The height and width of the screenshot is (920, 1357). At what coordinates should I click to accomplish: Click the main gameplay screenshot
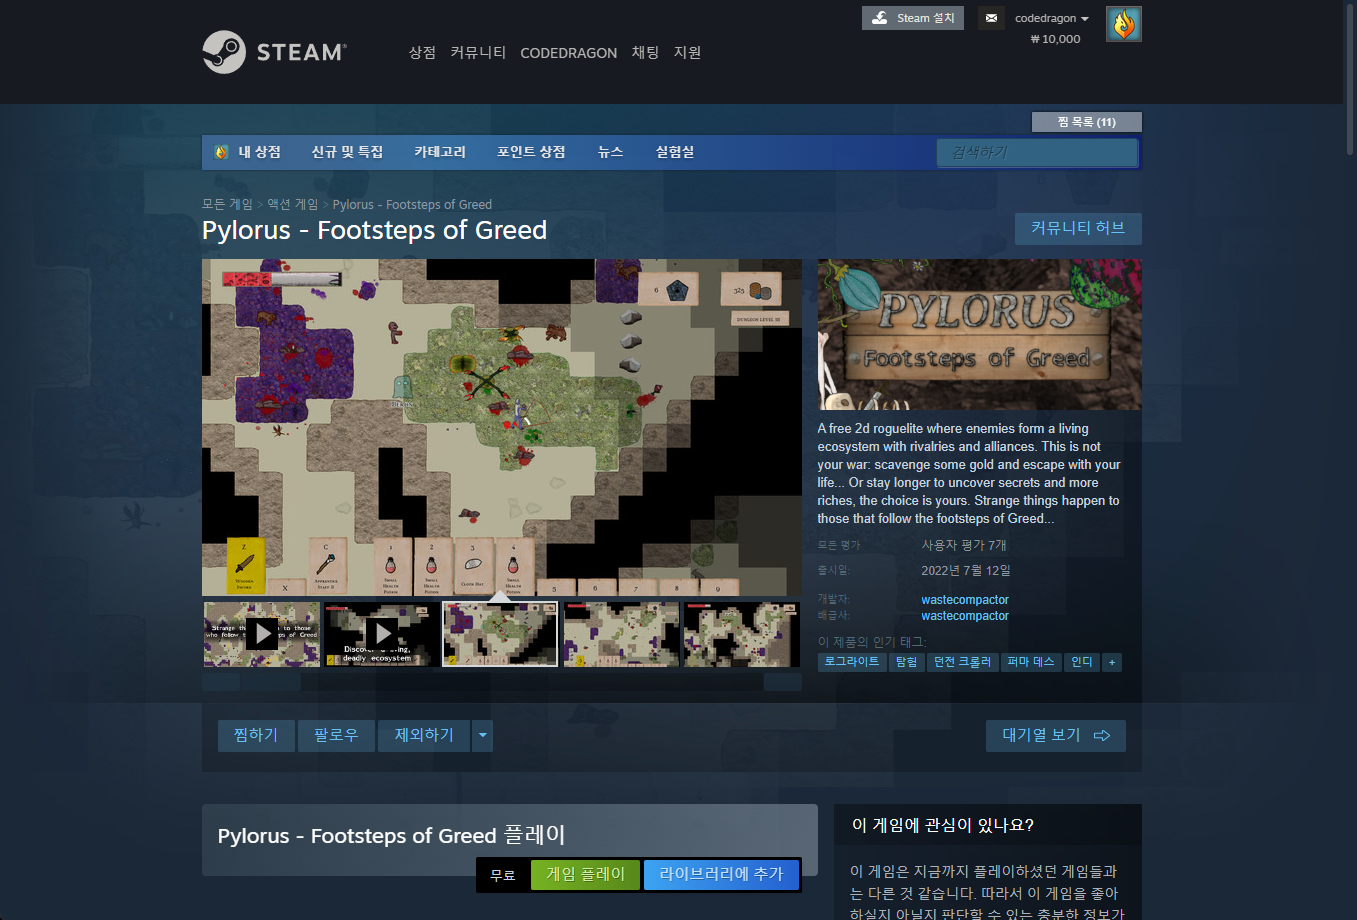(501, 428)
